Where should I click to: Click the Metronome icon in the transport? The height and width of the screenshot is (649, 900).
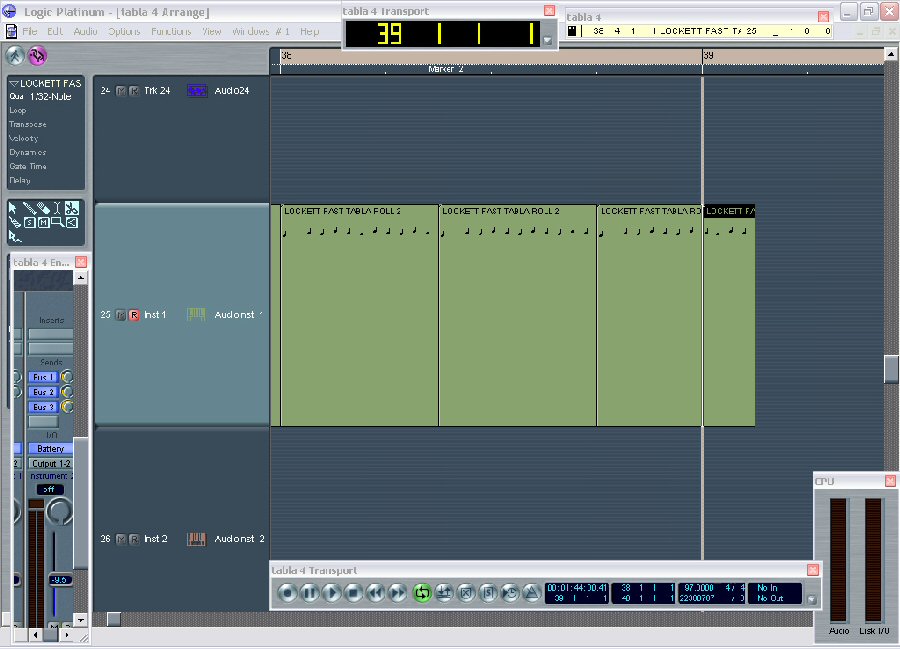[531, 593]
